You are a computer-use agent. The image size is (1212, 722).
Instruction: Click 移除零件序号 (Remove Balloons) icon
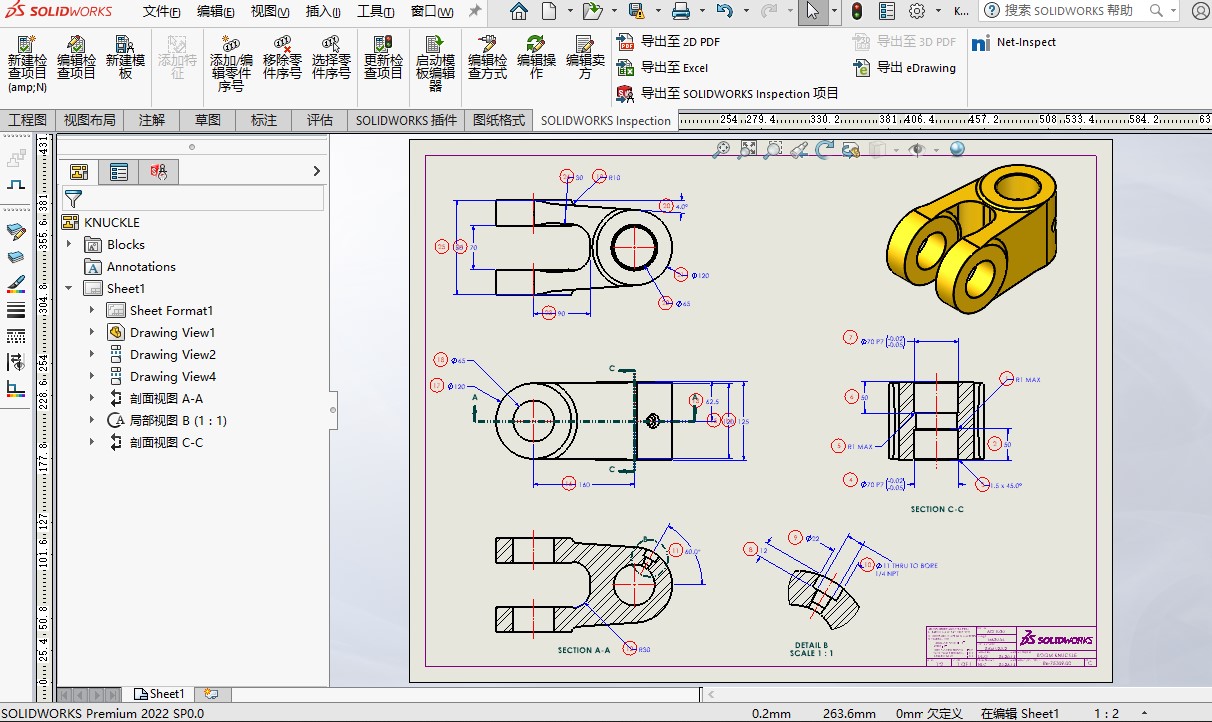pos(282,44)
